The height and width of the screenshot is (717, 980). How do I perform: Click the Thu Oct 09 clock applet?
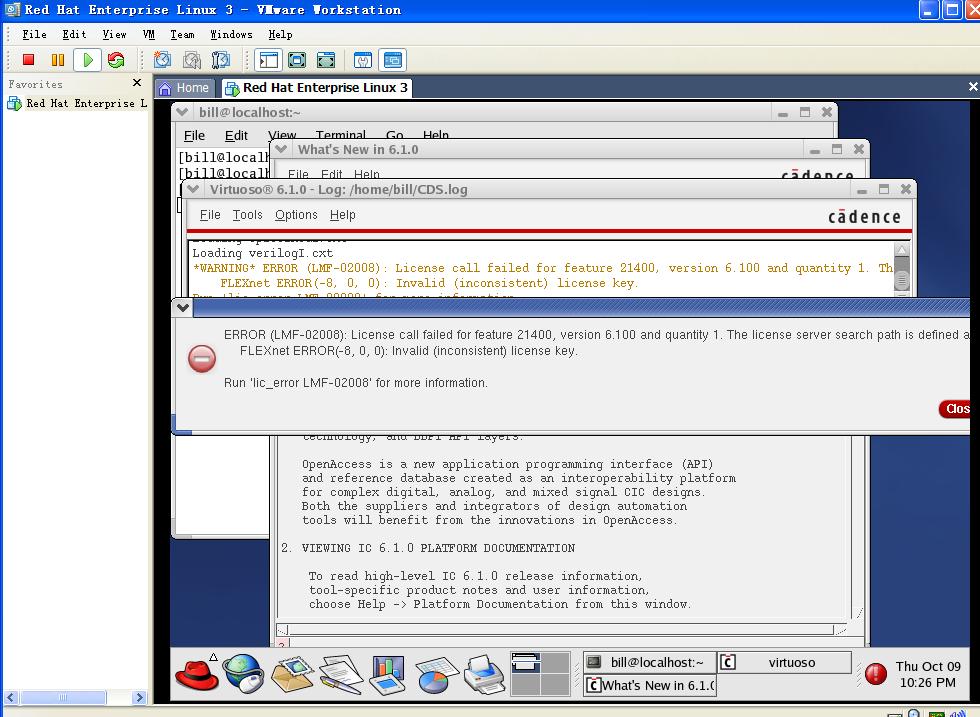click(928, 674)
